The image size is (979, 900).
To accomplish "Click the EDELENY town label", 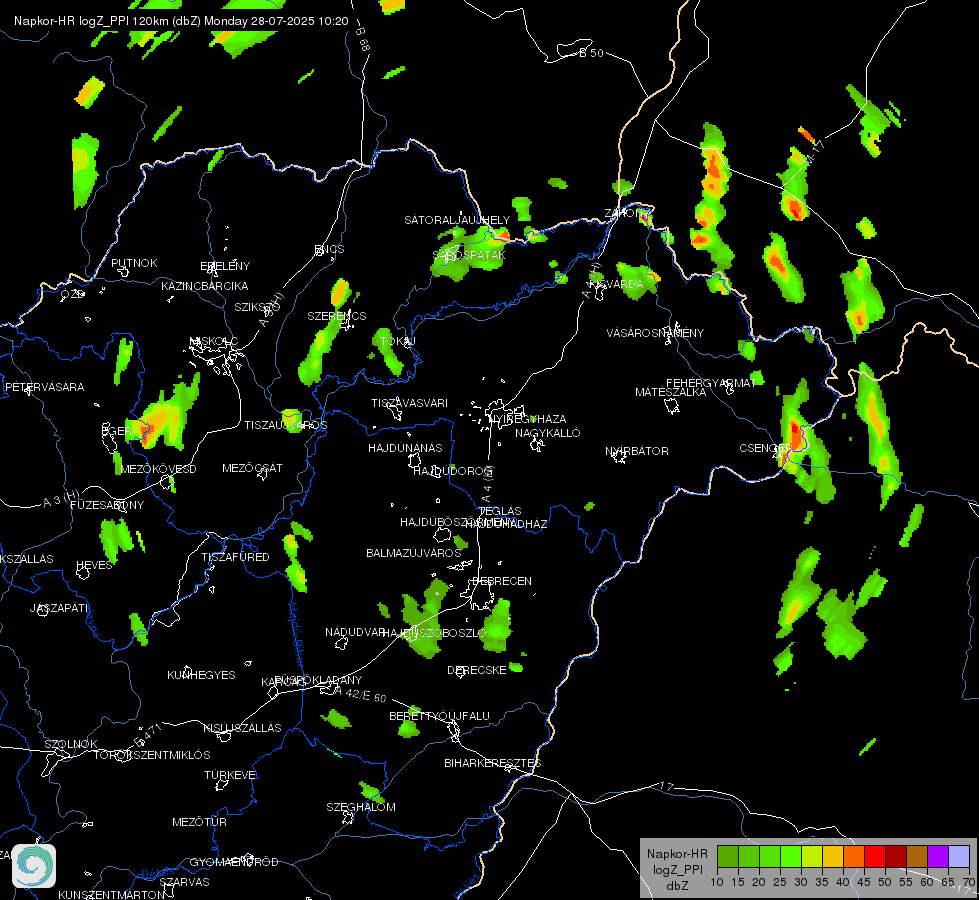I will [225, 266].
